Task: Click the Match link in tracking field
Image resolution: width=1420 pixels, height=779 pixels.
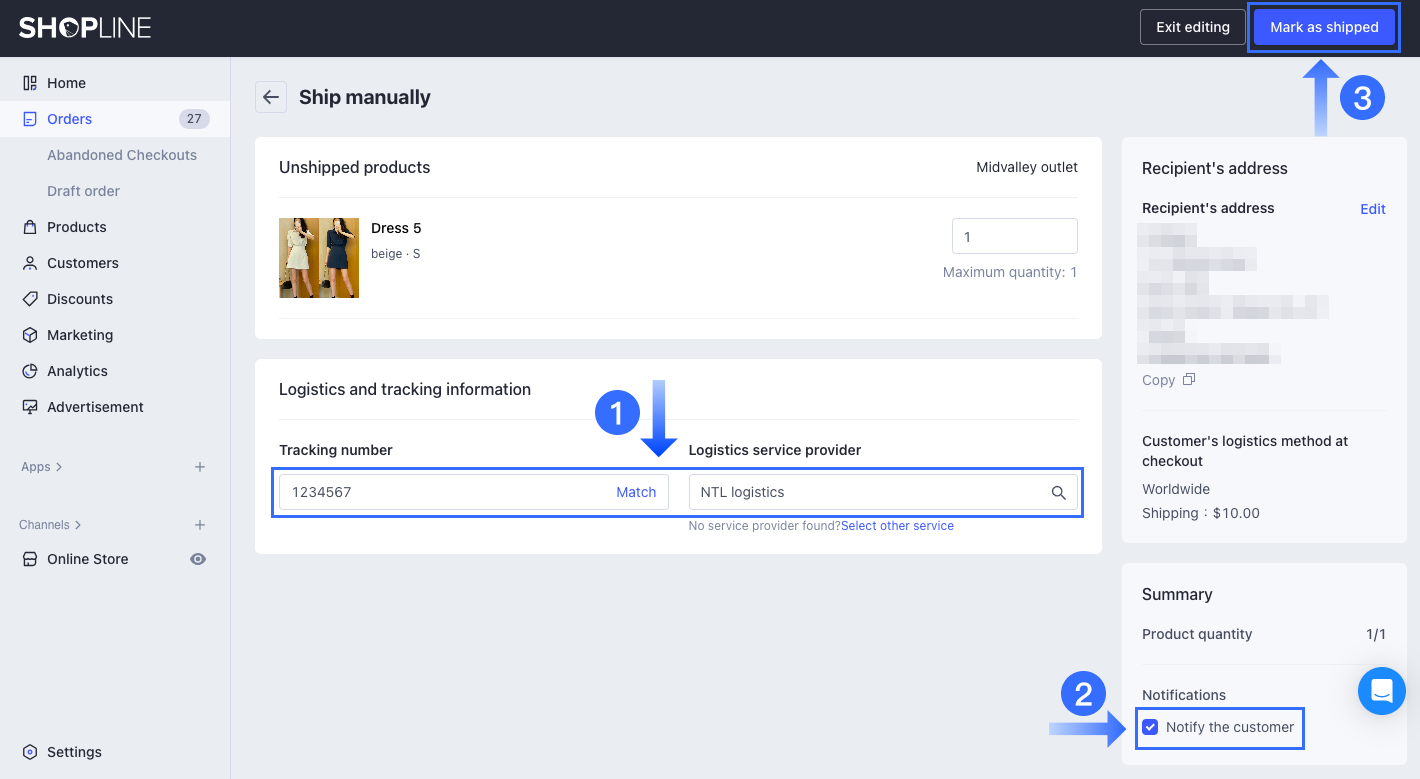Action: click(636, 492)
